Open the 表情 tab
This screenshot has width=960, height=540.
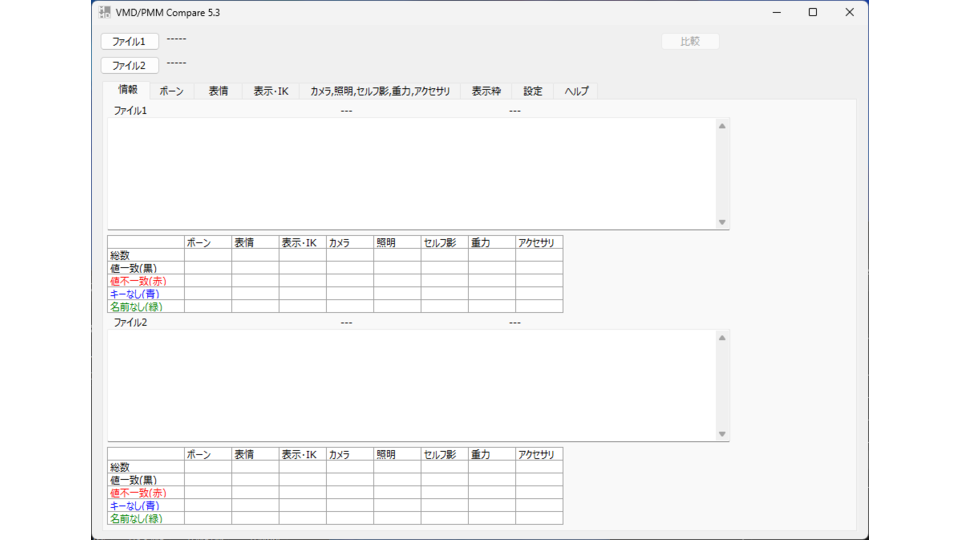point(218,91)
